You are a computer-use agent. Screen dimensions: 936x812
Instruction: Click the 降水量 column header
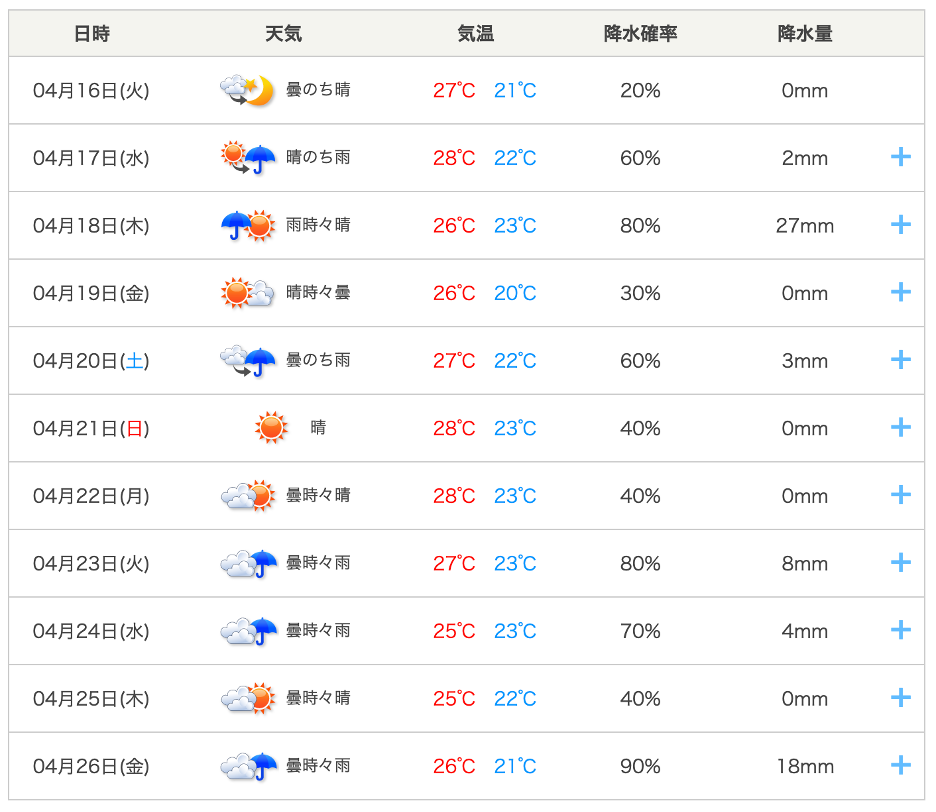click(x=805, y=33)
